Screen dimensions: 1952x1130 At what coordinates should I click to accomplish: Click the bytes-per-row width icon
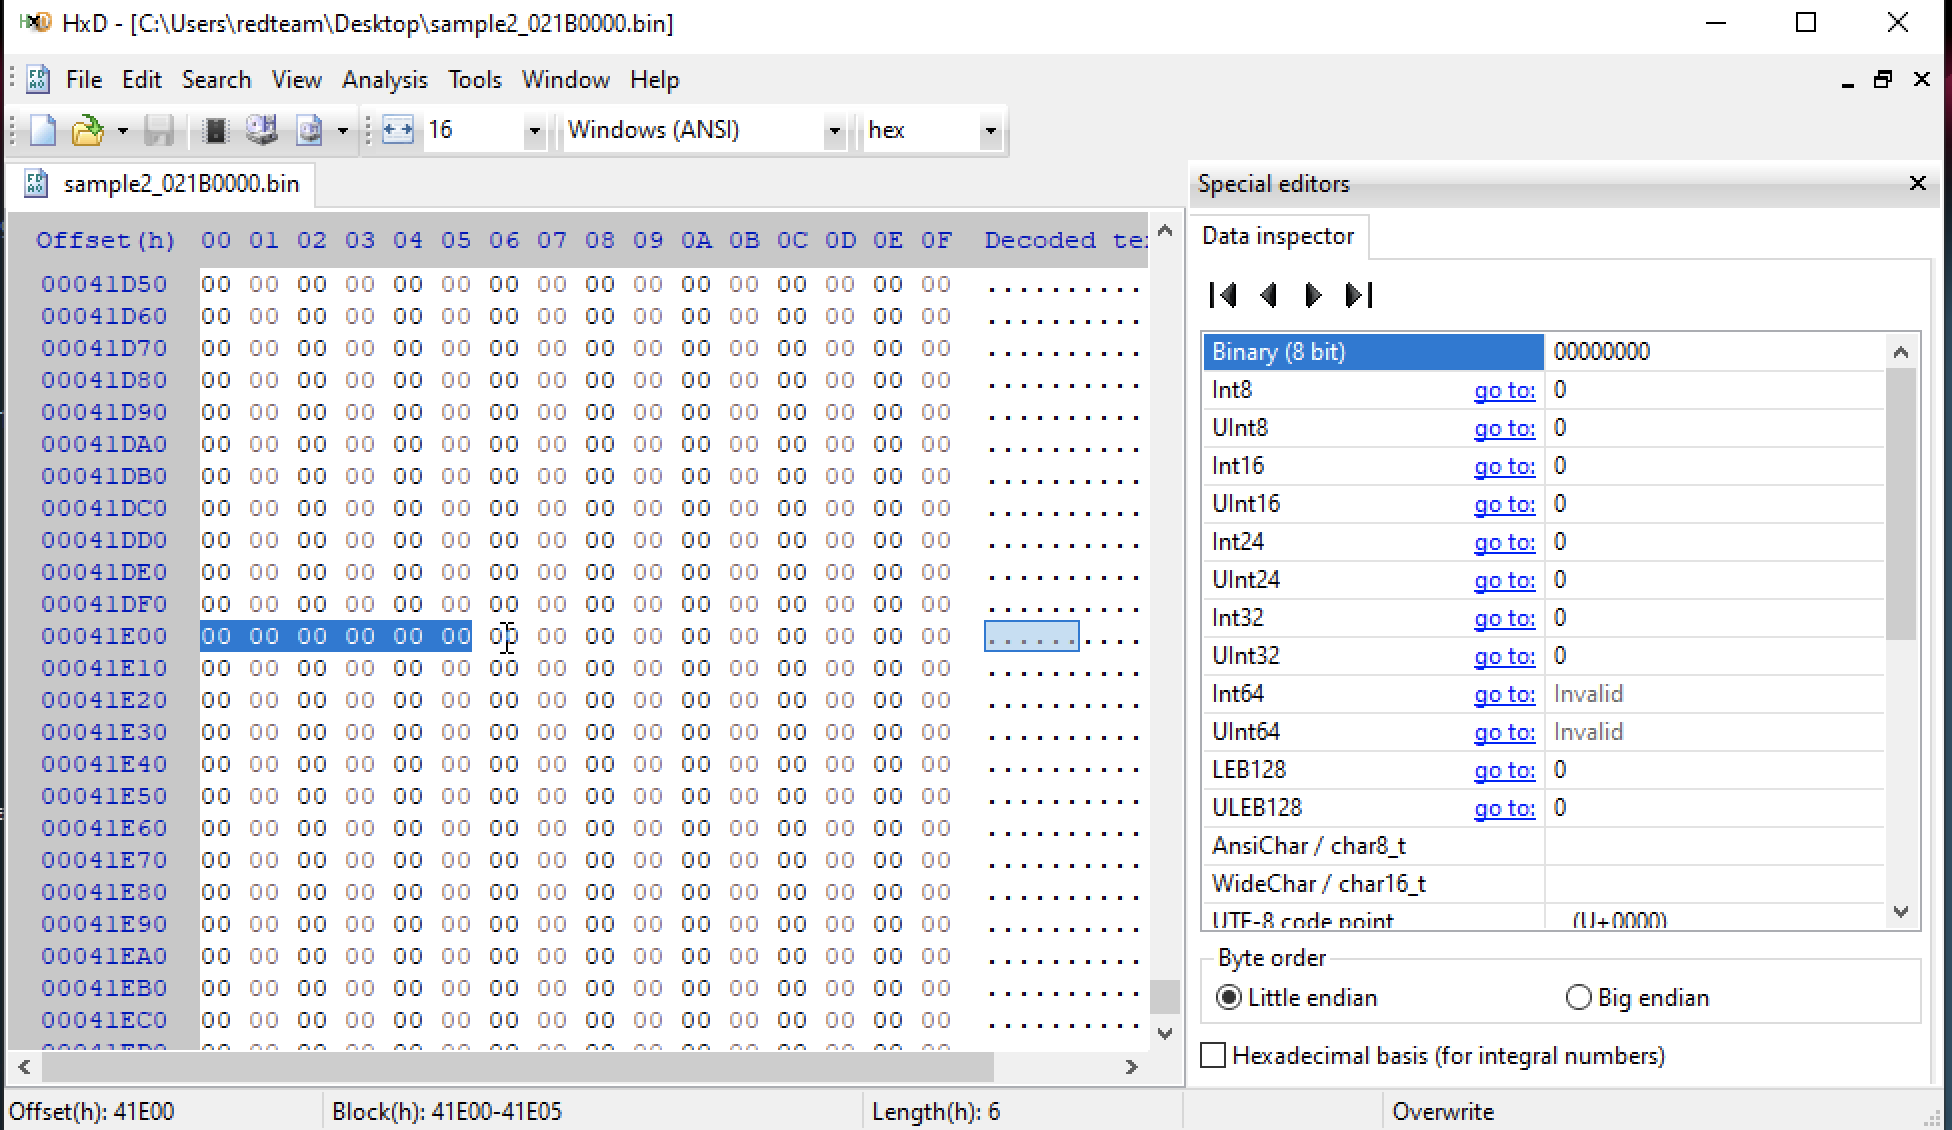pos(398,130)
